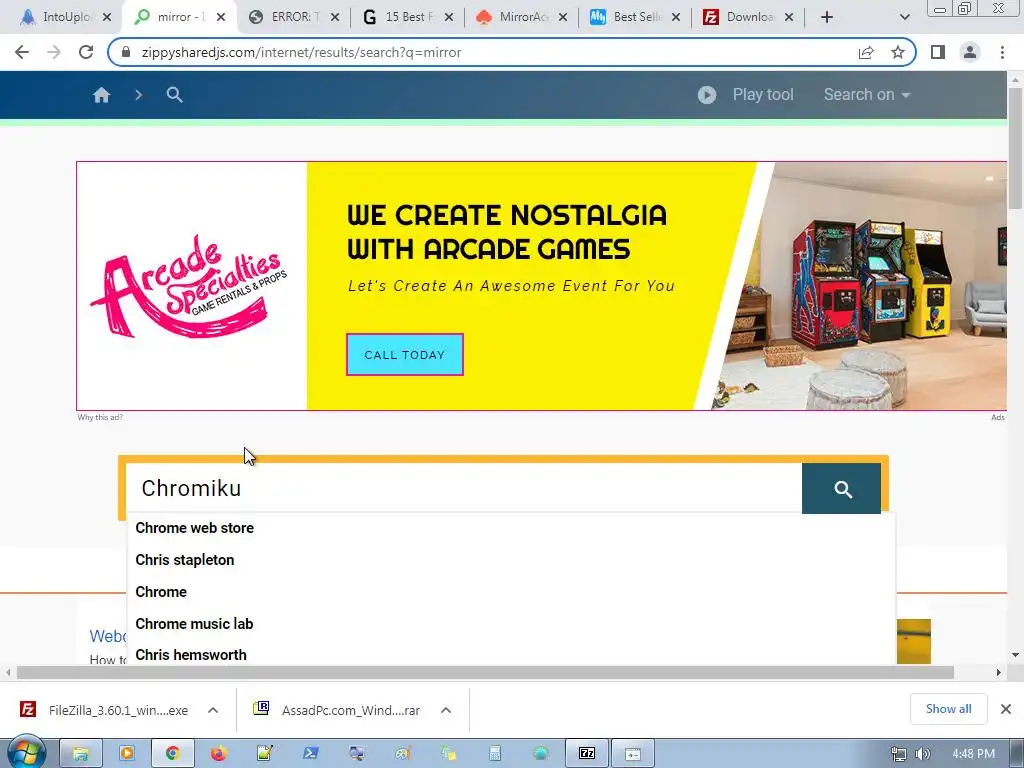This screenshot has width=1024, height=768.
Task: Open the volume speaker tray icon
Action: (x=923, y=754)
